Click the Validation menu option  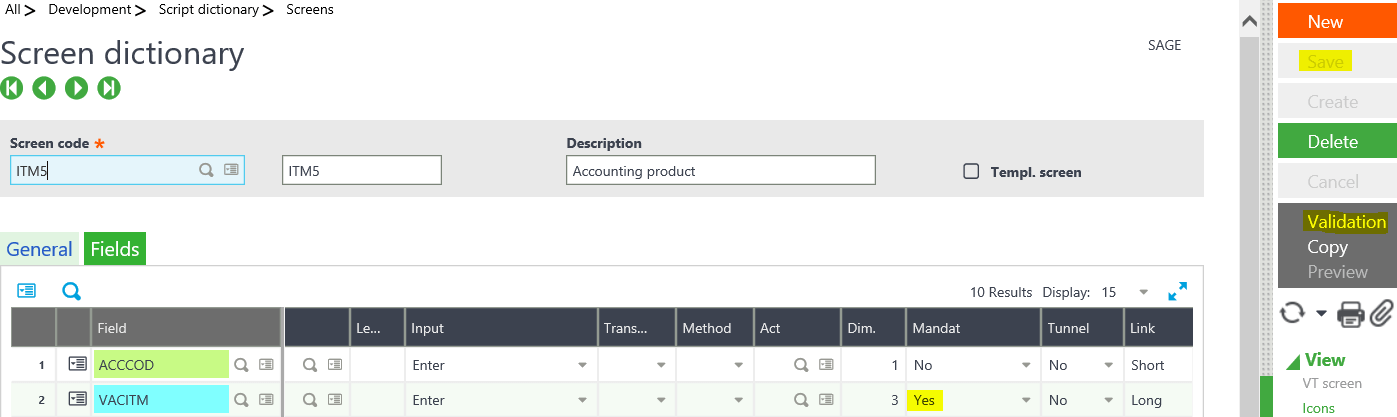[1346, 222]
